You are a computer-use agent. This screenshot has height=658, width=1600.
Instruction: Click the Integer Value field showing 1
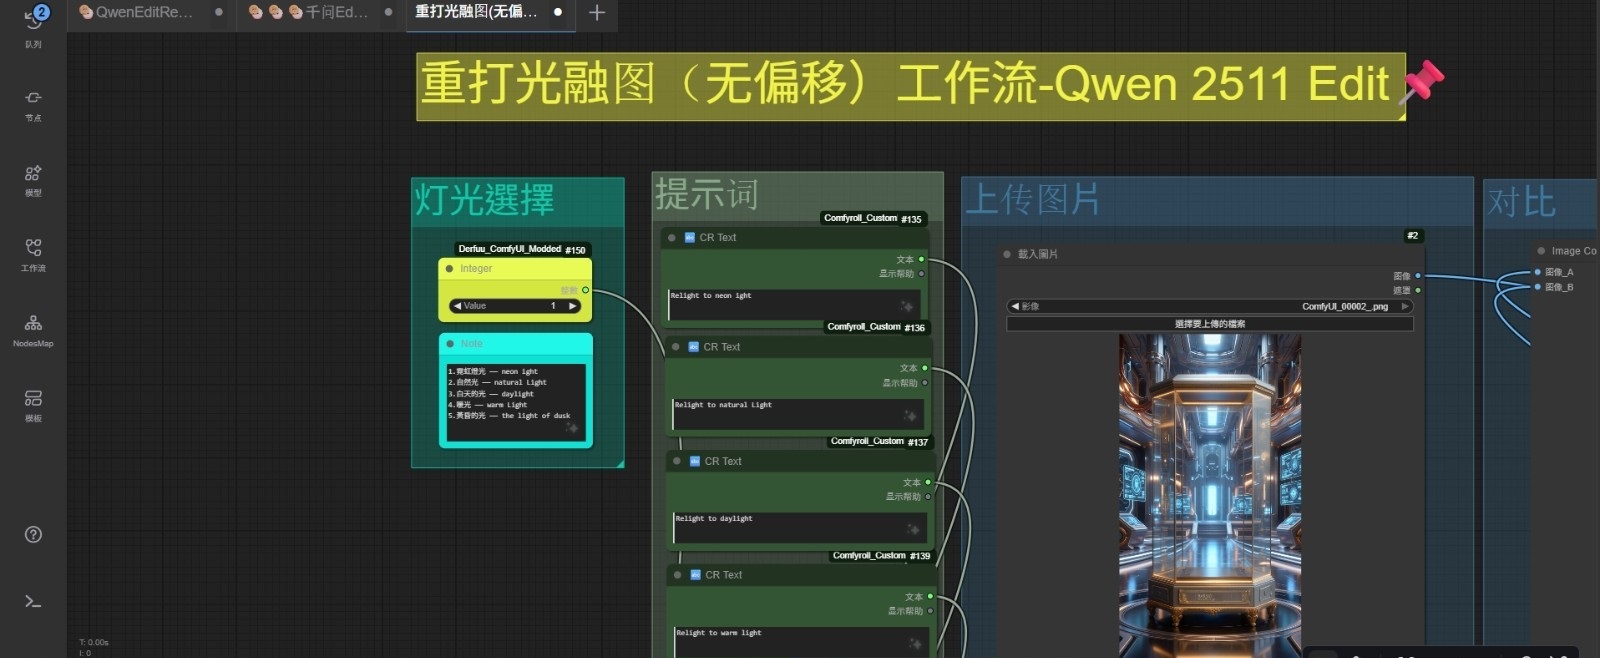point(515,306)
